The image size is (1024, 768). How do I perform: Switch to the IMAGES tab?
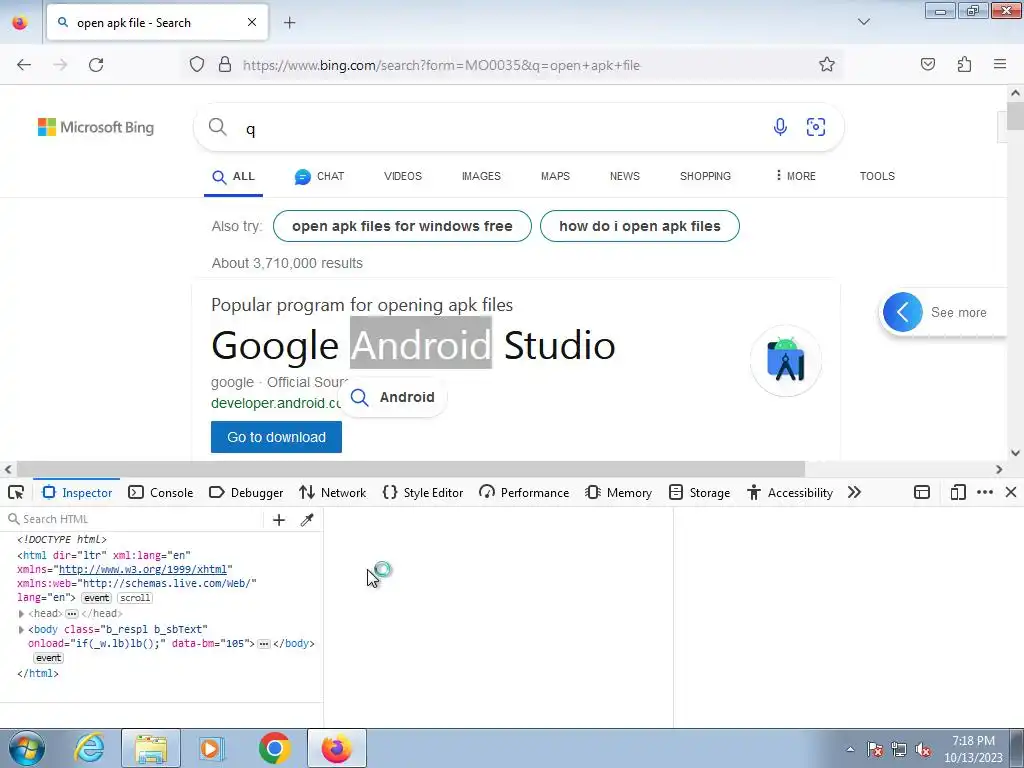[x=481, y=176]
